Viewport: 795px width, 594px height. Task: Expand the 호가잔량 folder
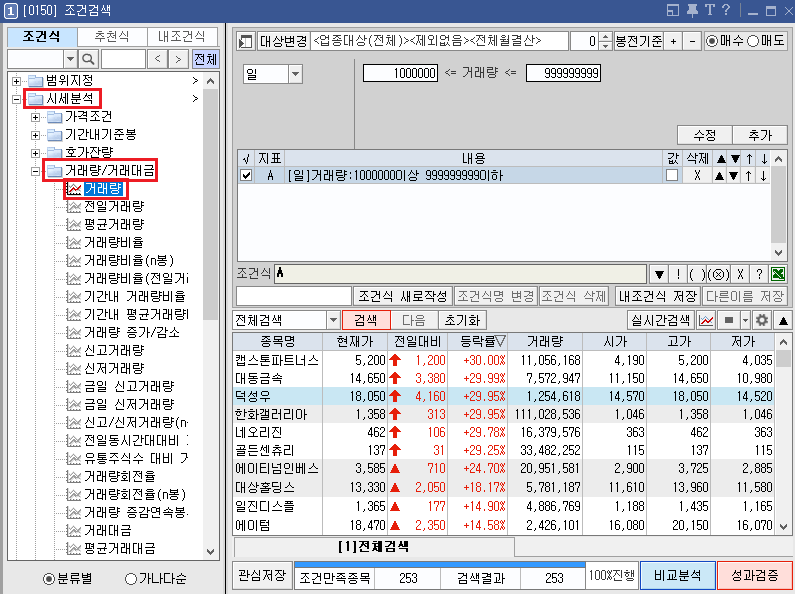[x=35, y=153]
